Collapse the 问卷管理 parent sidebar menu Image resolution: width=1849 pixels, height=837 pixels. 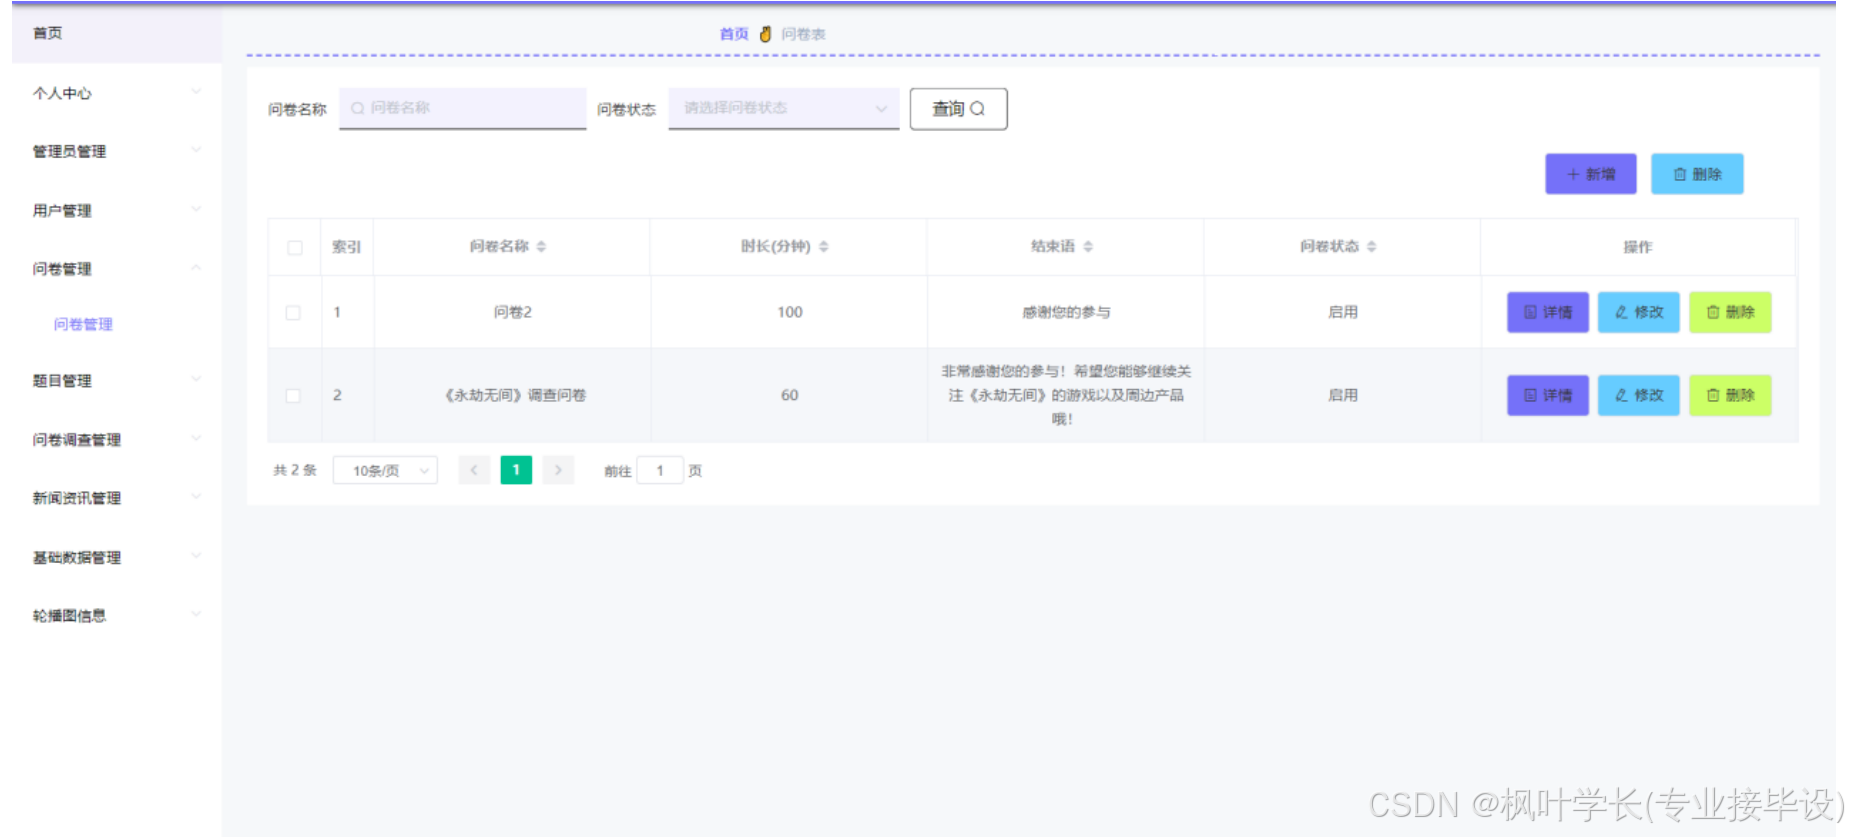point(116,268)
